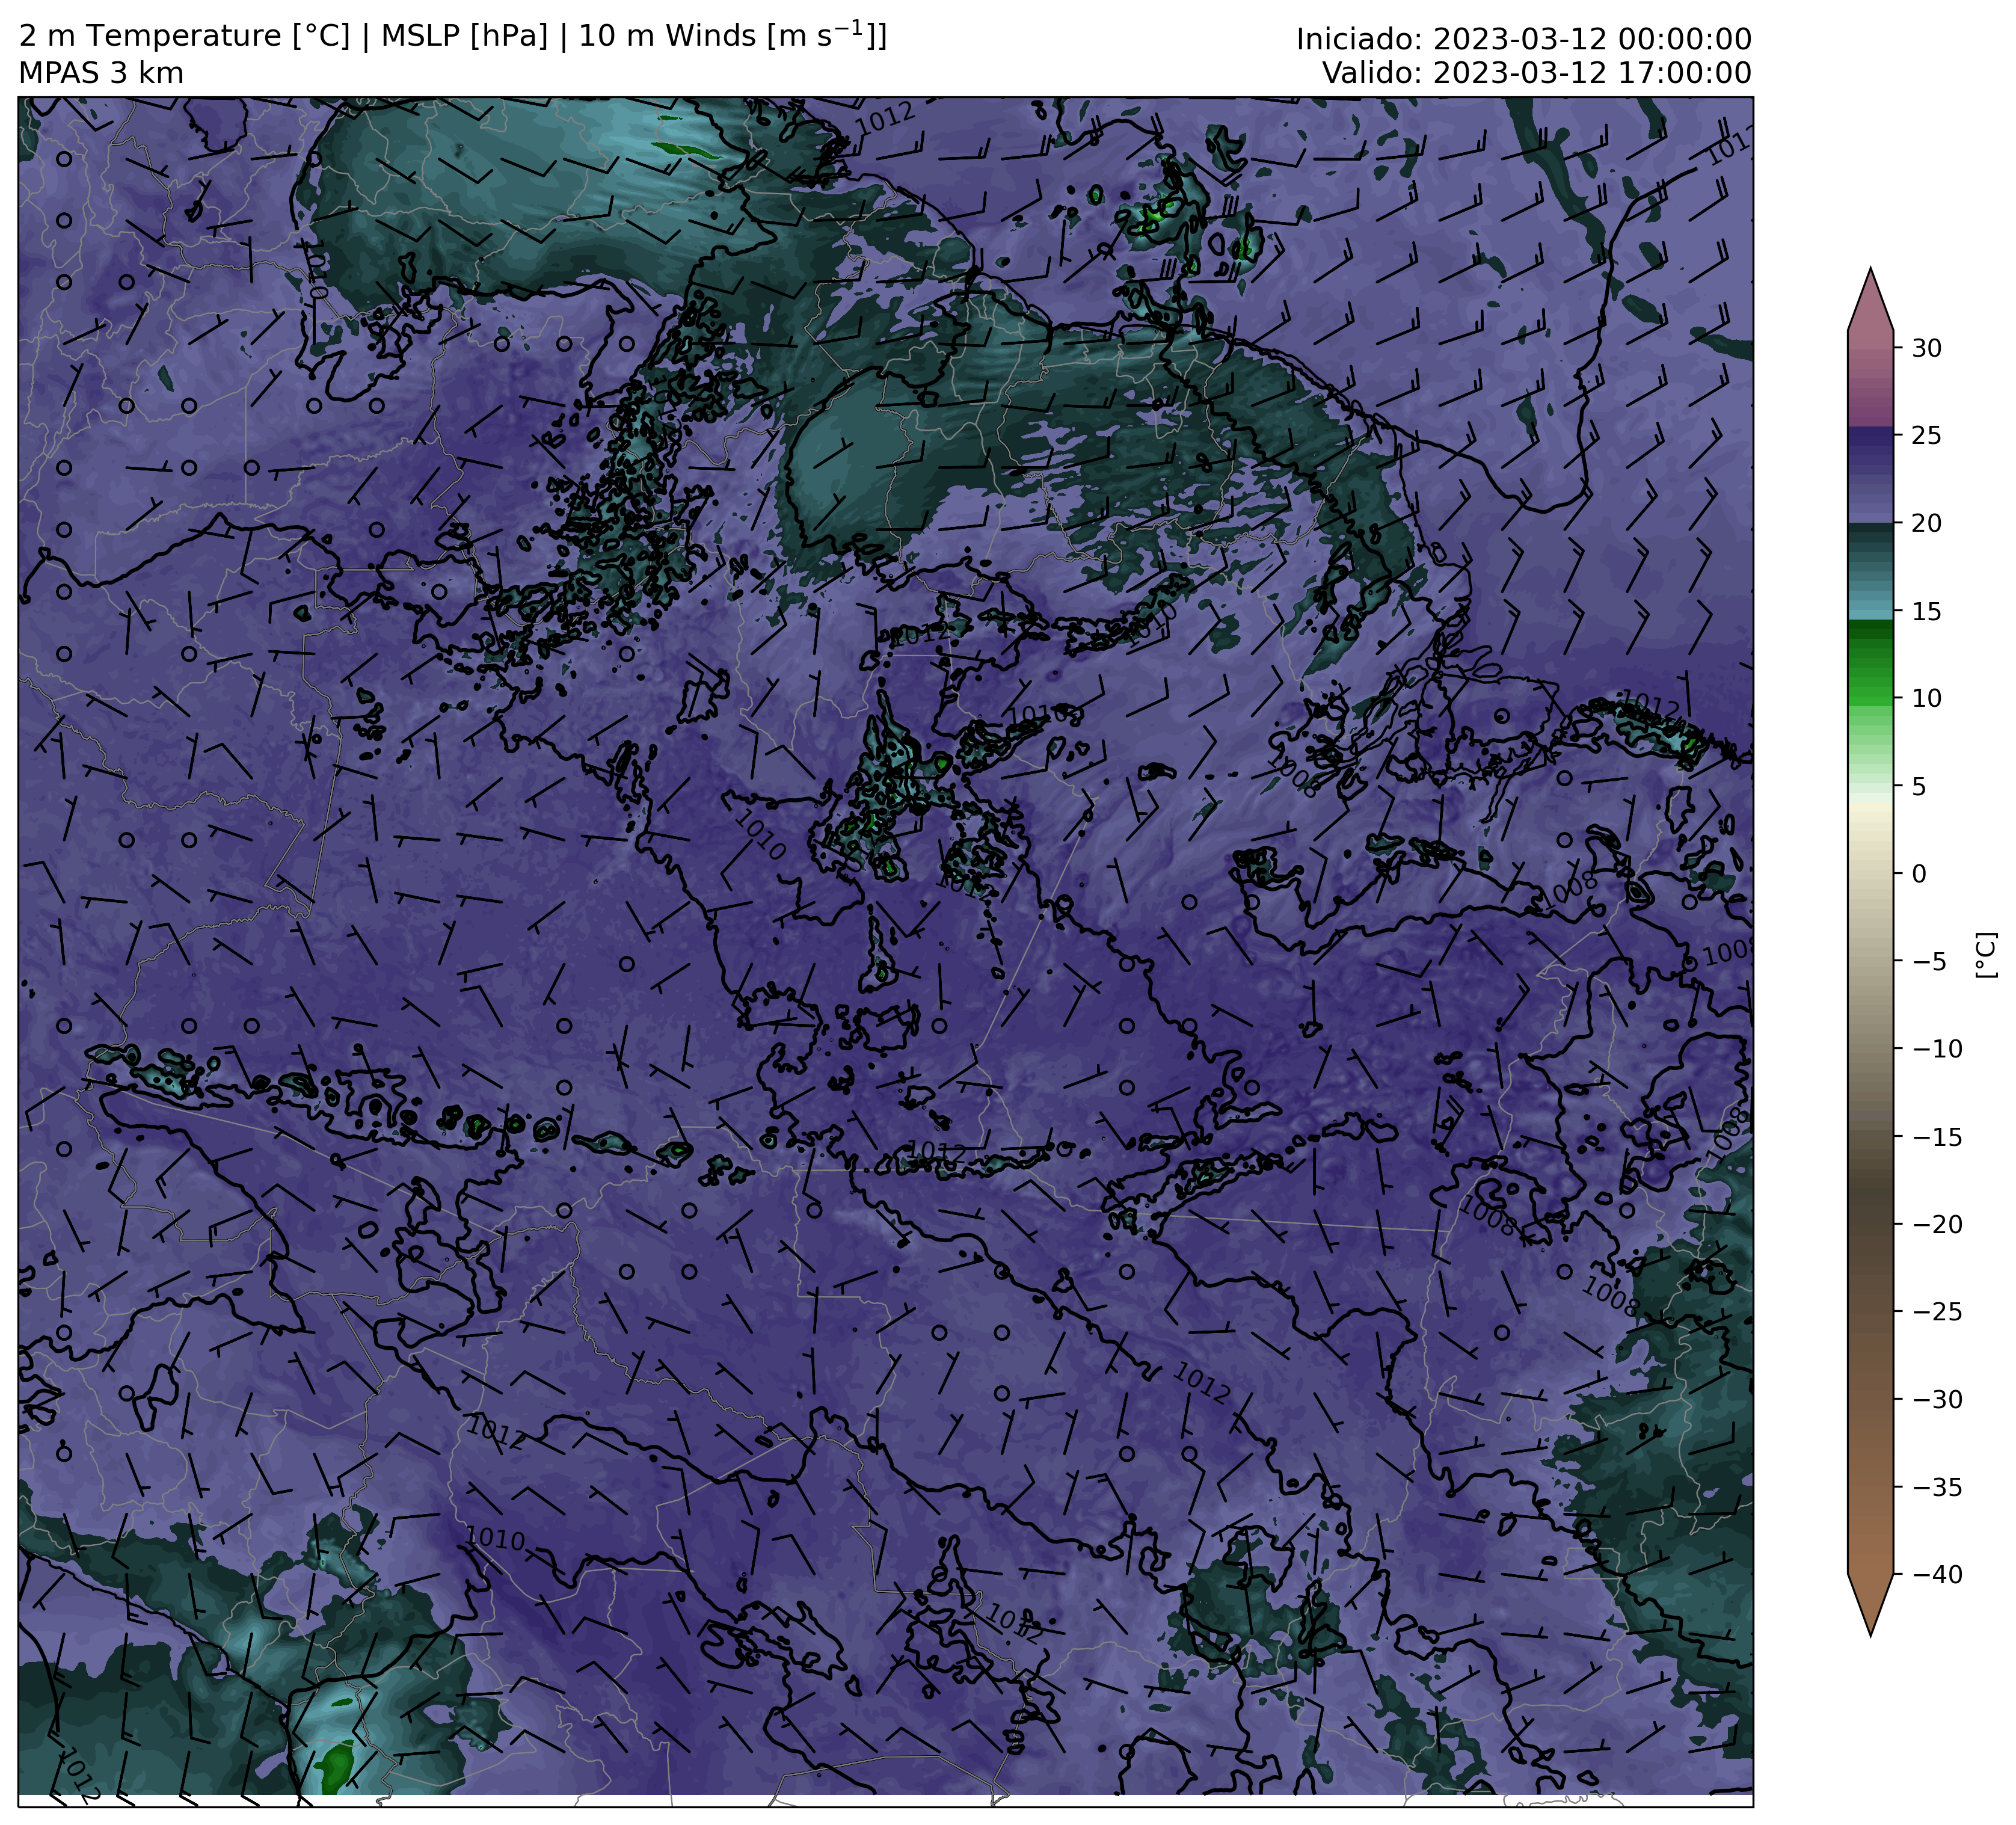Click the colorbar tick label 15

pyautogui.click(x=1927, y=611)
